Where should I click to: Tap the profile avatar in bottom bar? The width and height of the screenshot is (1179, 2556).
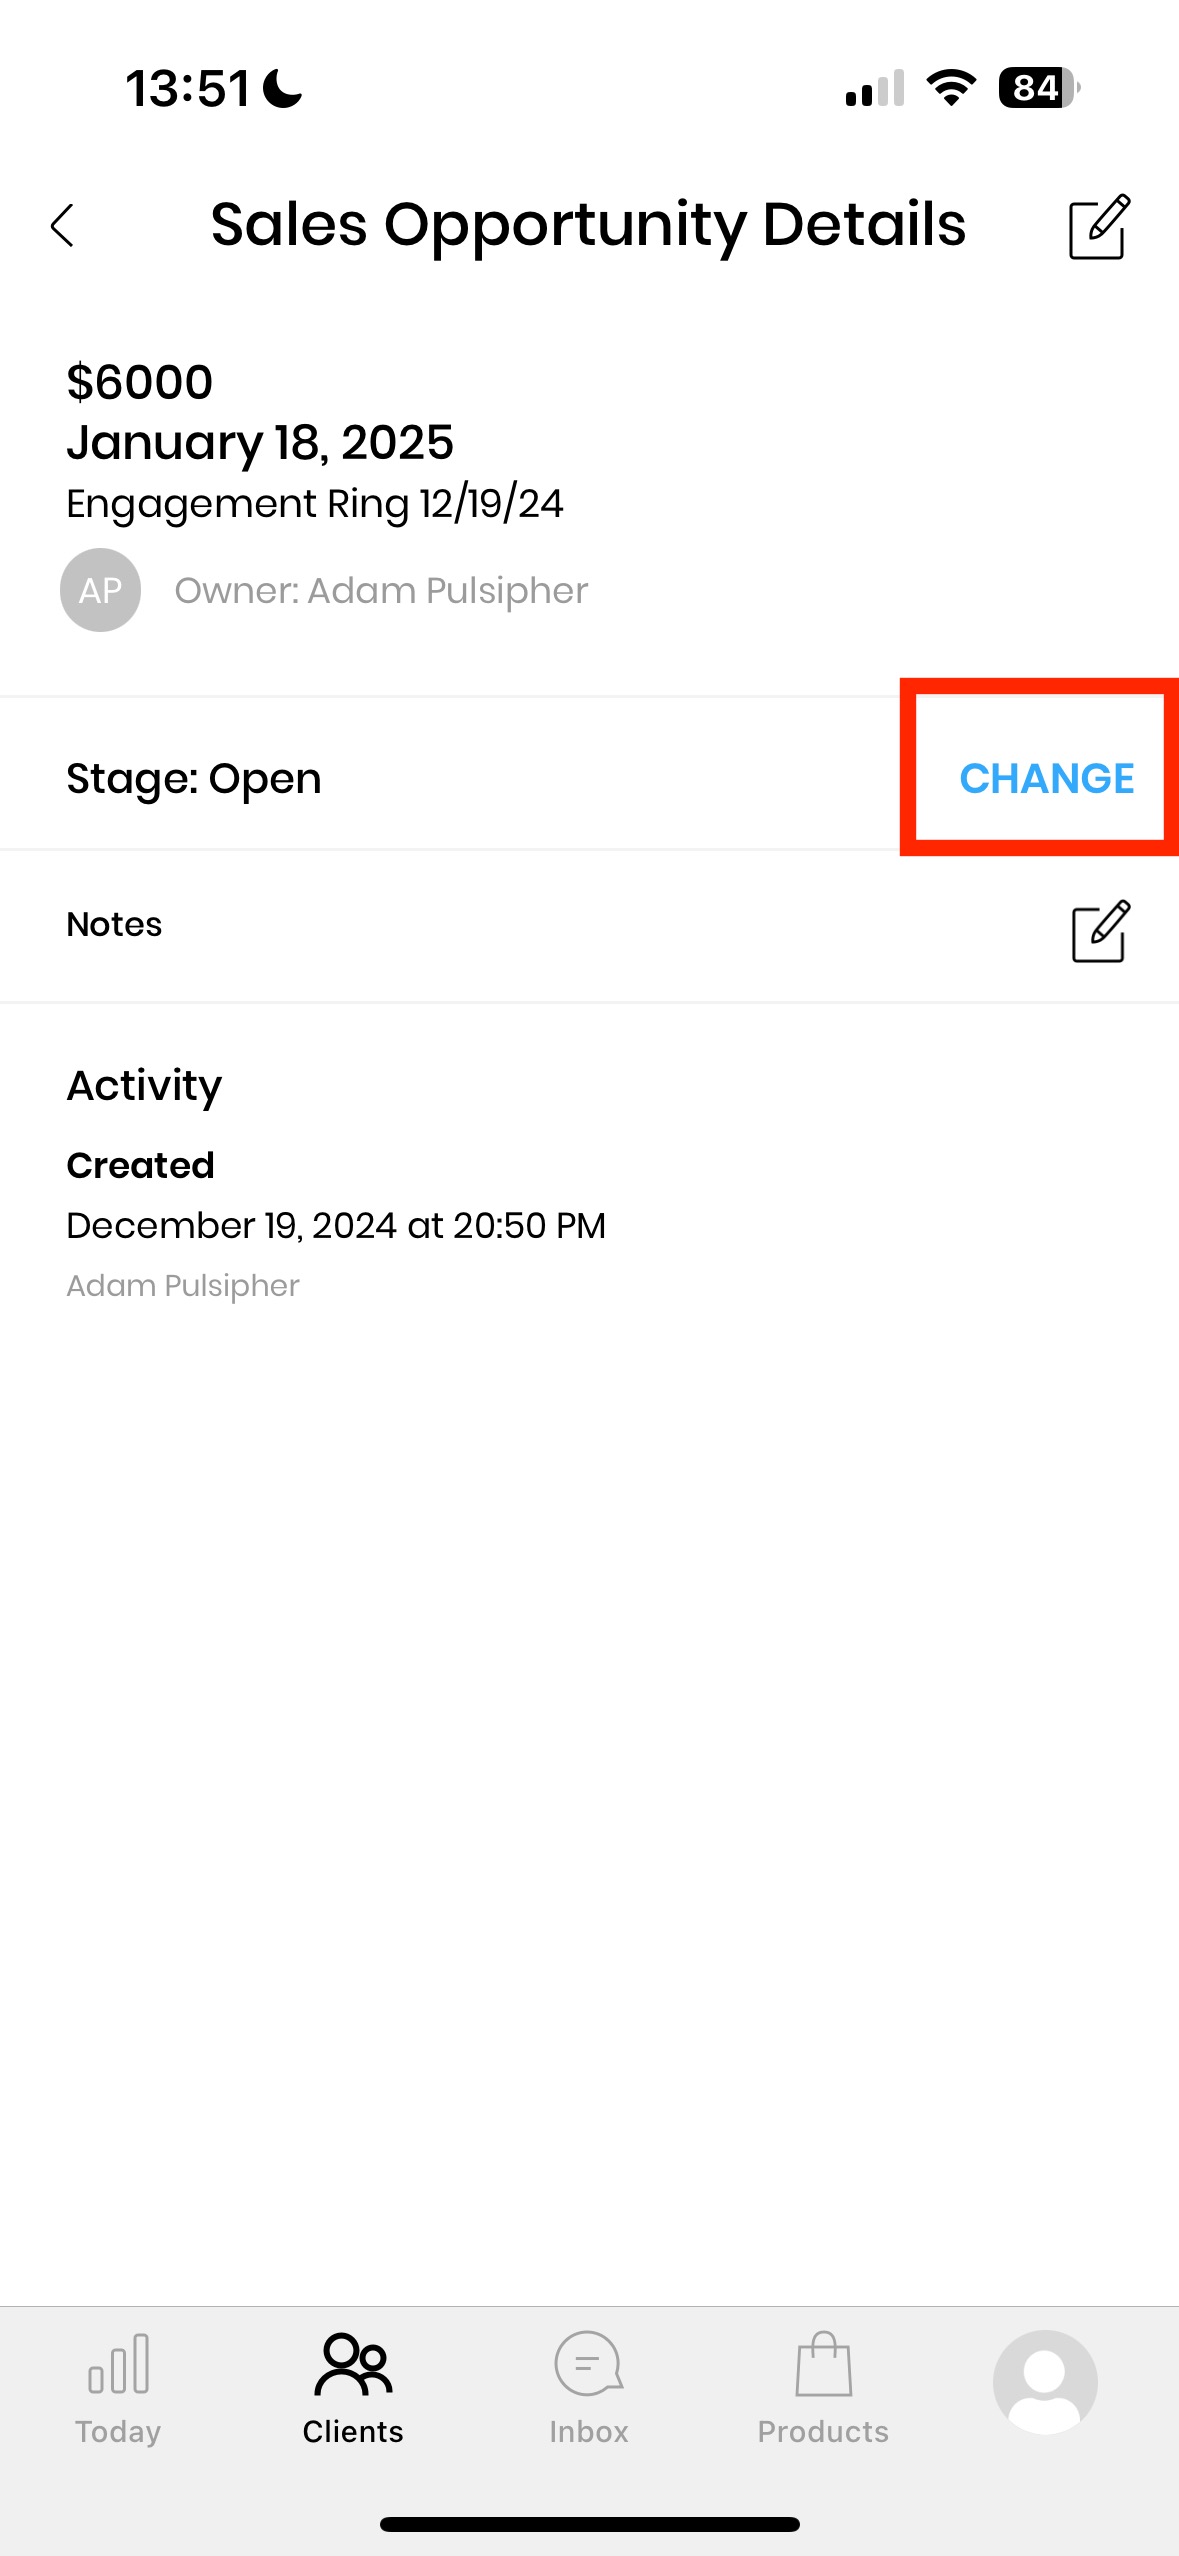click(x=1044, y=2381)
